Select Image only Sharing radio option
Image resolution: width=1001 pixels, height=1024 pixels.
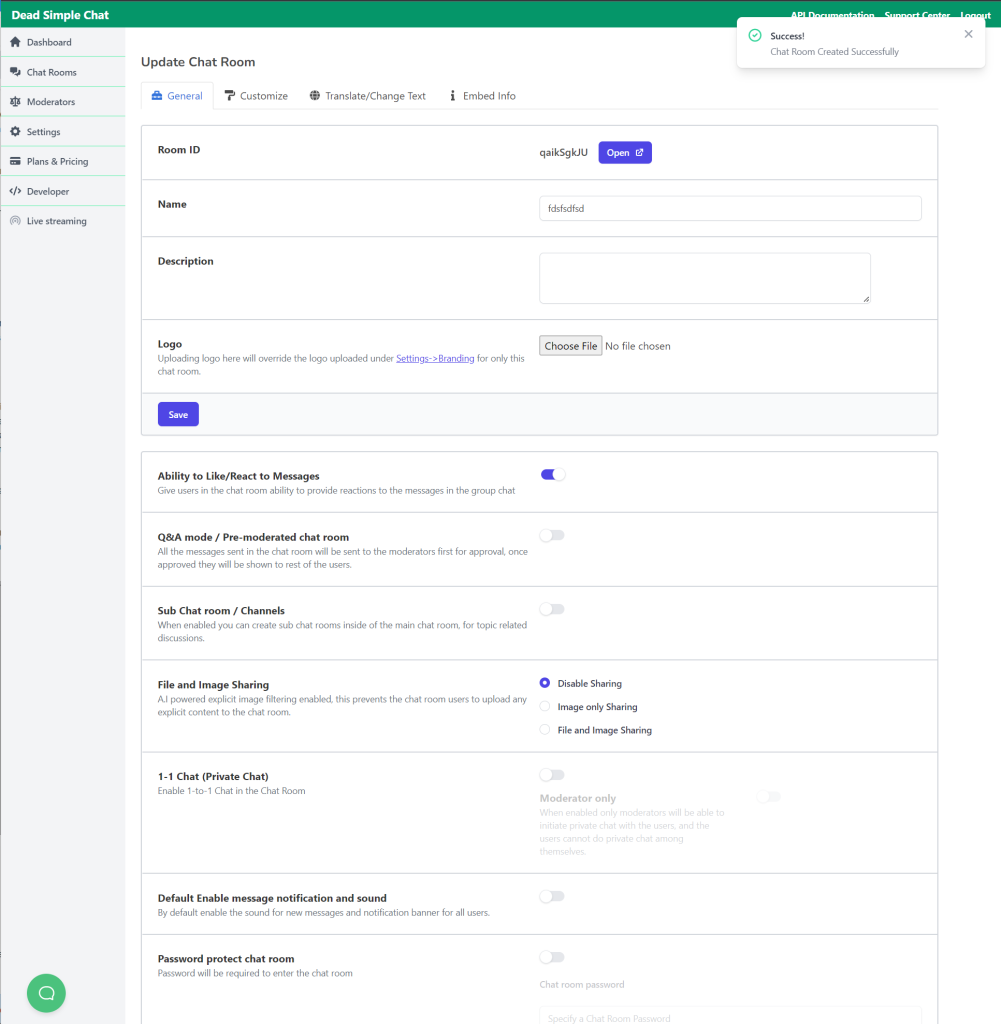[x=545, y=706]
